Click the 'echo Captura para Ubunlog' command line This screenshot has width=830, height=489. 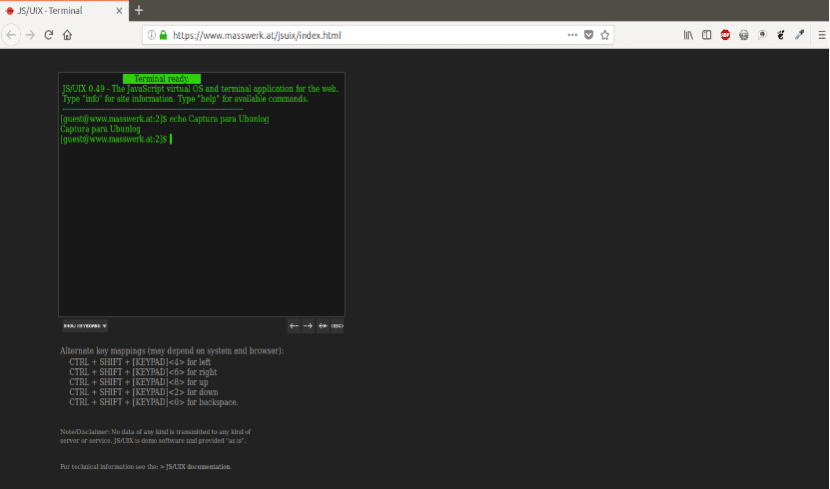click(x=165, y=119)
